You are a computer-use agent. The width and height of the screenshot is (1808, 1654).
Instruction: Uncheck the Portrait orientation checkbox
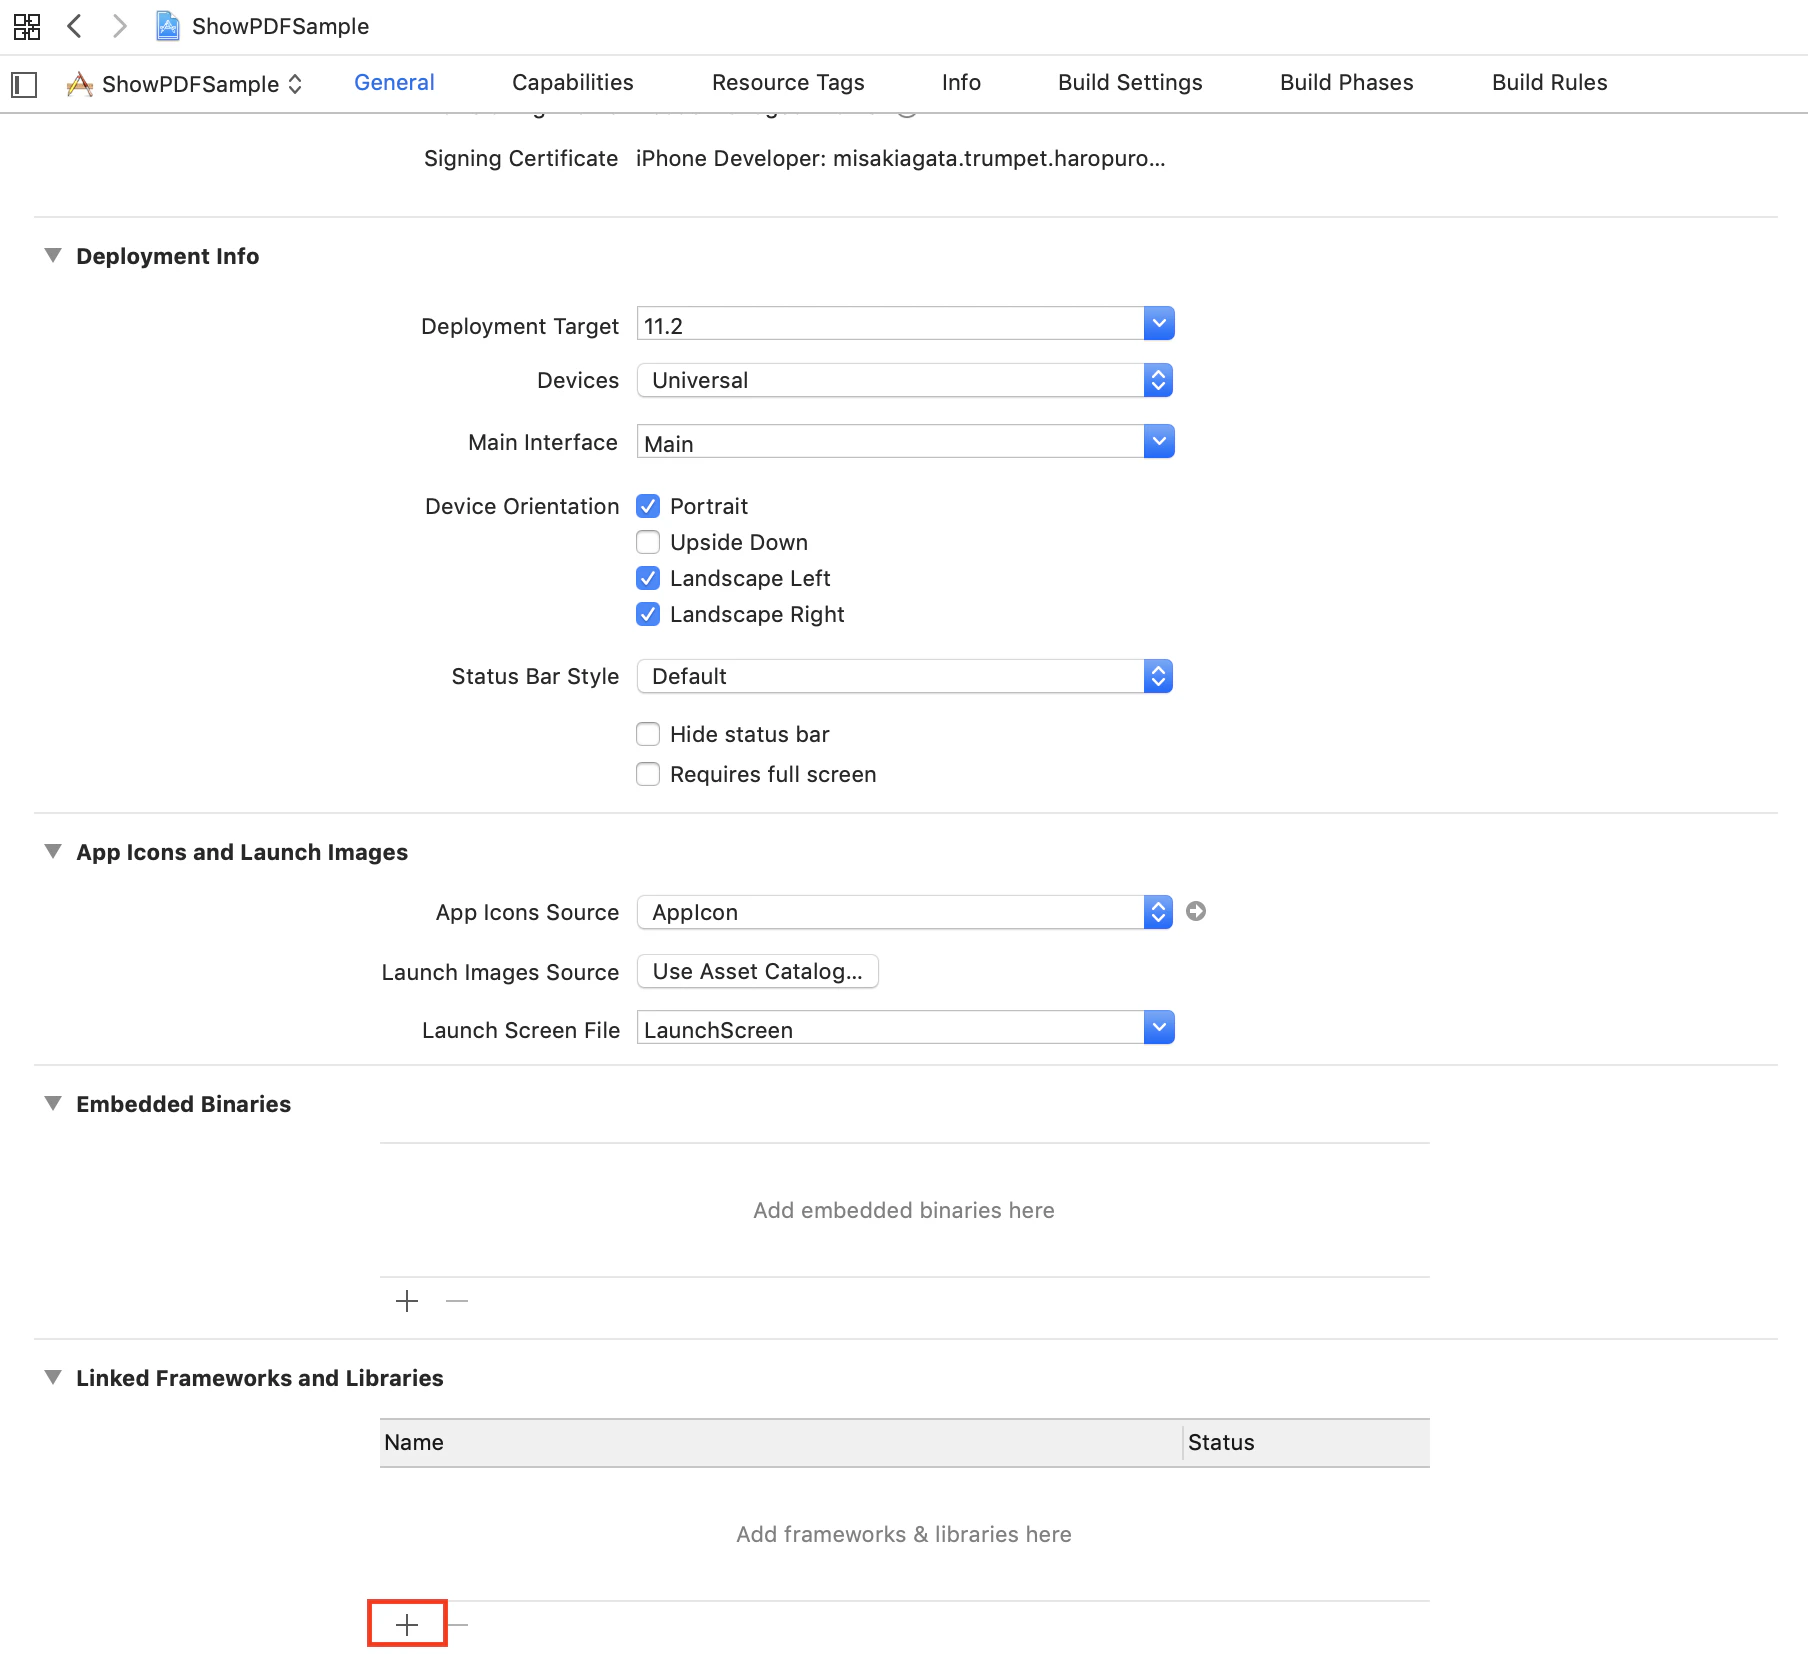[648, 506]
